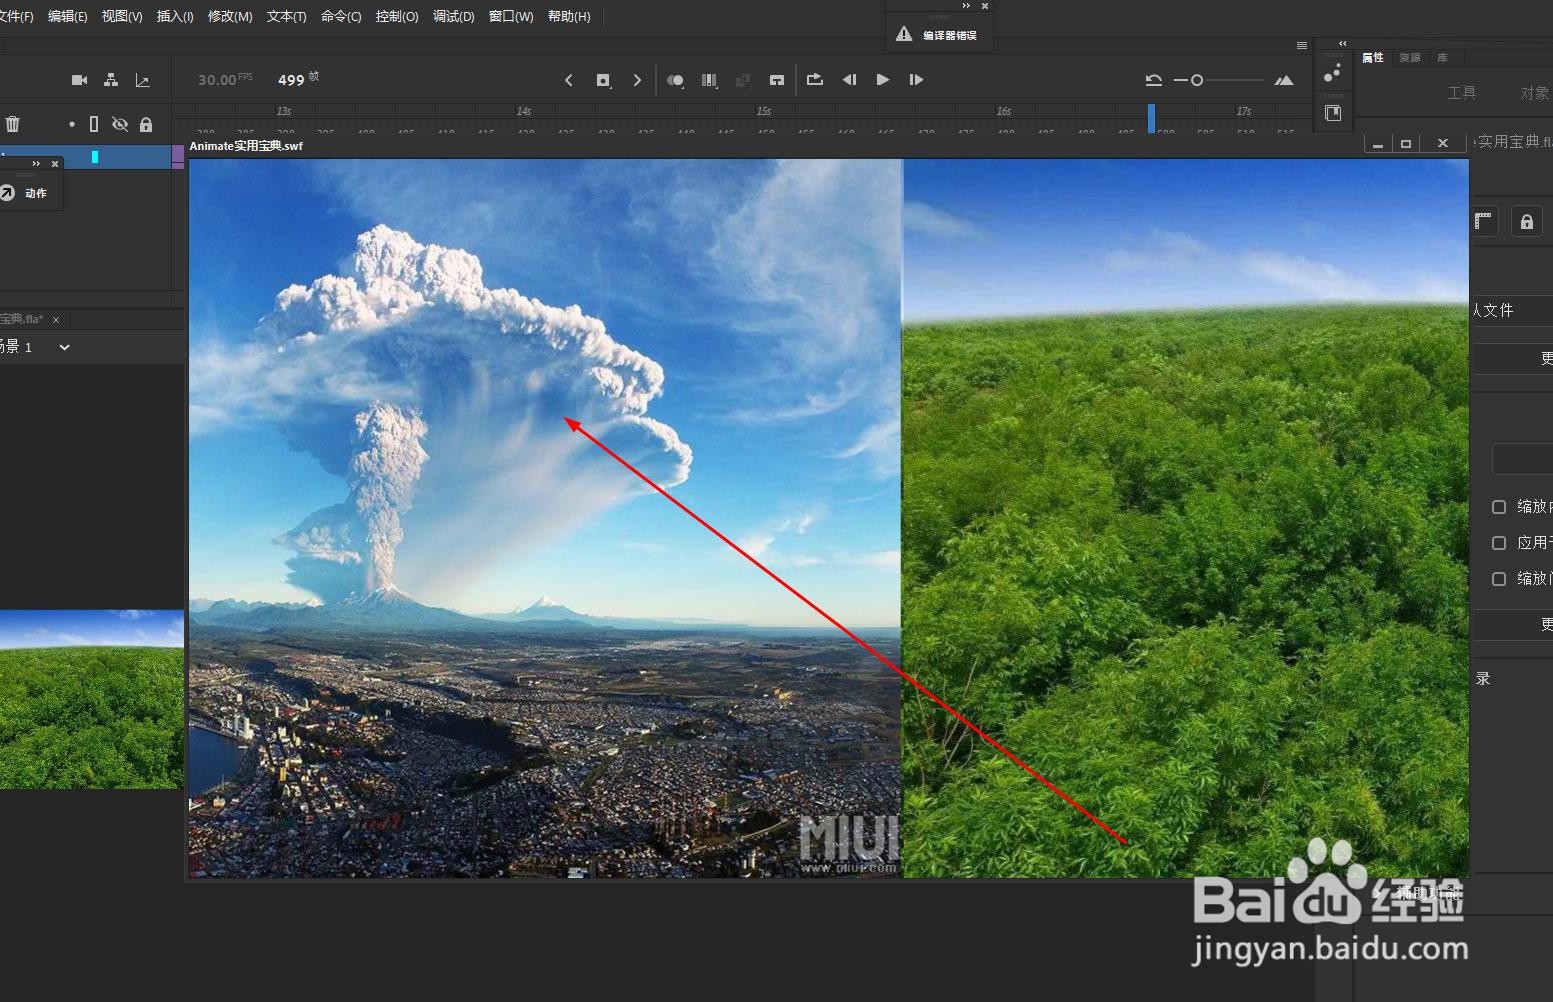Step forward one frame
The width and height of the screenshot is (1553, 1002).
click(916, 80)
